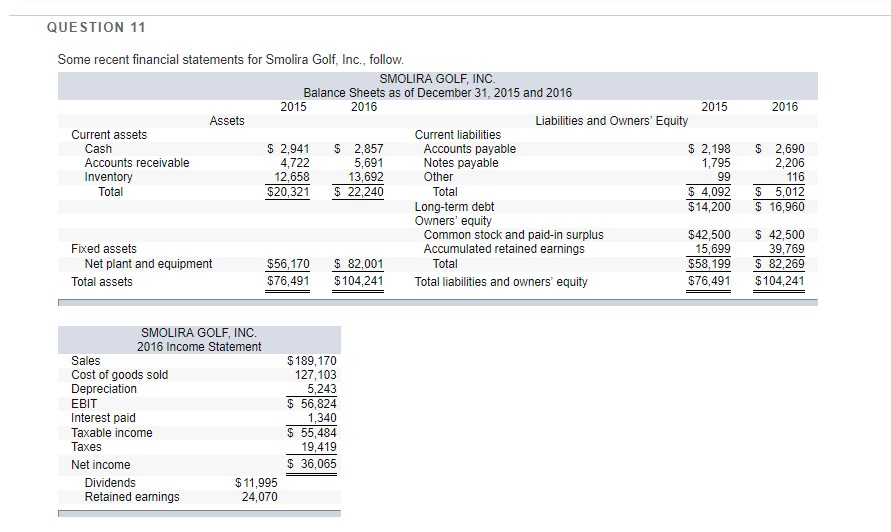Click the '2016 Income Statement' title
Screen dimensions: 891x532
pyautogui.click(x=199, y=347)
